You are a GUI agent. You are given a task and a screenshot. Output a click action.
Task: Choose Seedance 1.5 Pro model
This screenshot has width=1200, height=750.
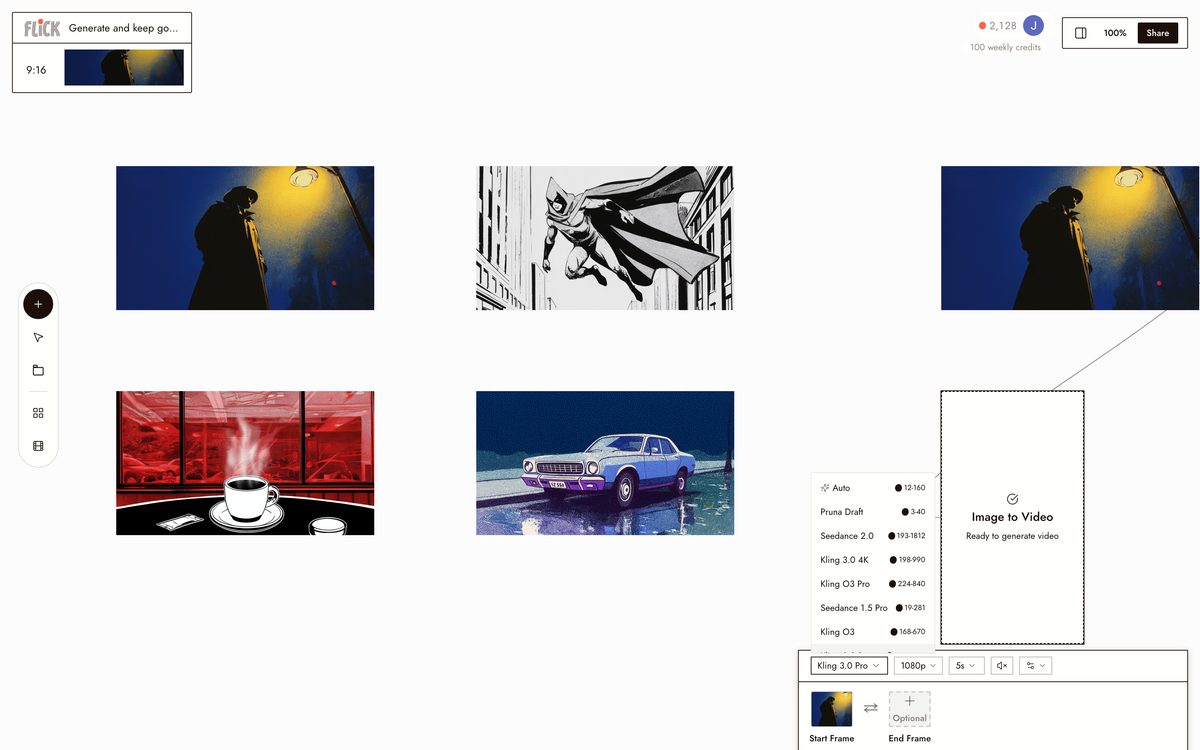pos(873,608)
